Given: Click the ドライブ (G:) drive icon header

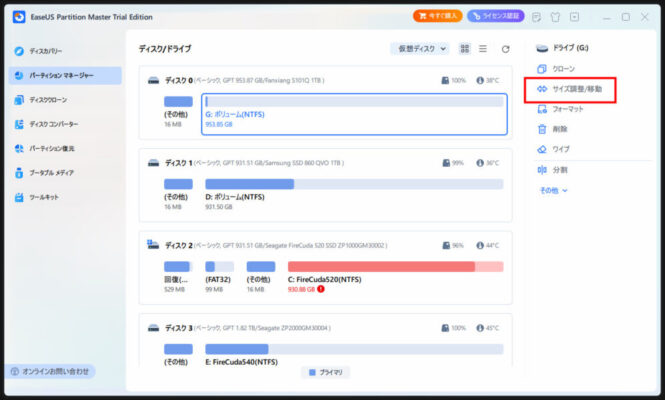Looking at the screenshot, I should pos(542,48).
